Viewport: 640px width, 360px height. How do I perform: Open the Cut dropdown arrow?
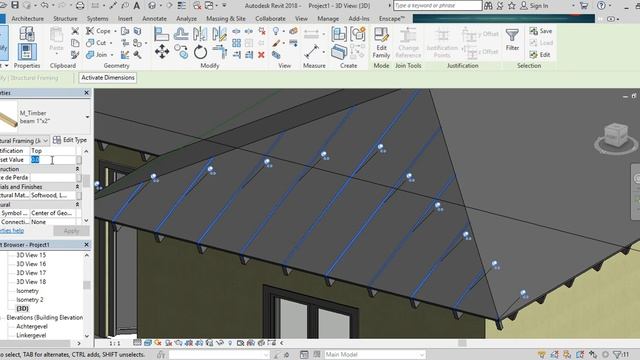[x=111, y=43]
